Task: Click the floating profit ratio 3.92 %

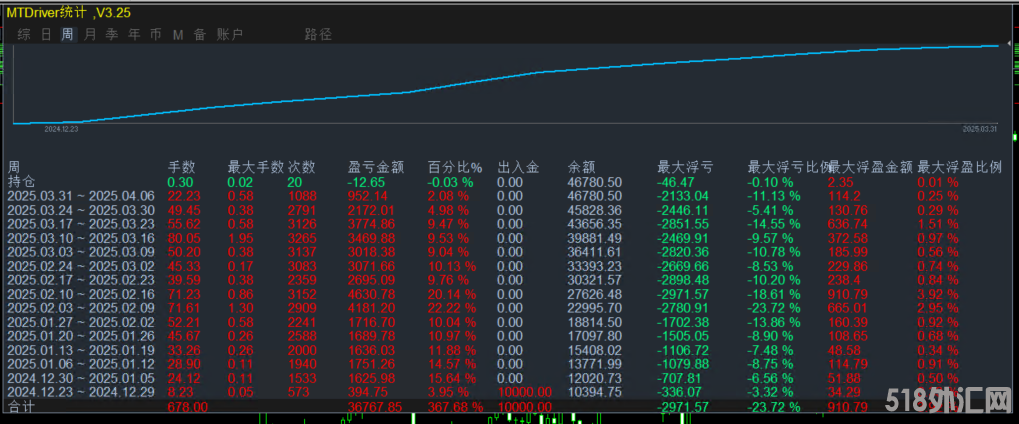Action: coord(938,294)
